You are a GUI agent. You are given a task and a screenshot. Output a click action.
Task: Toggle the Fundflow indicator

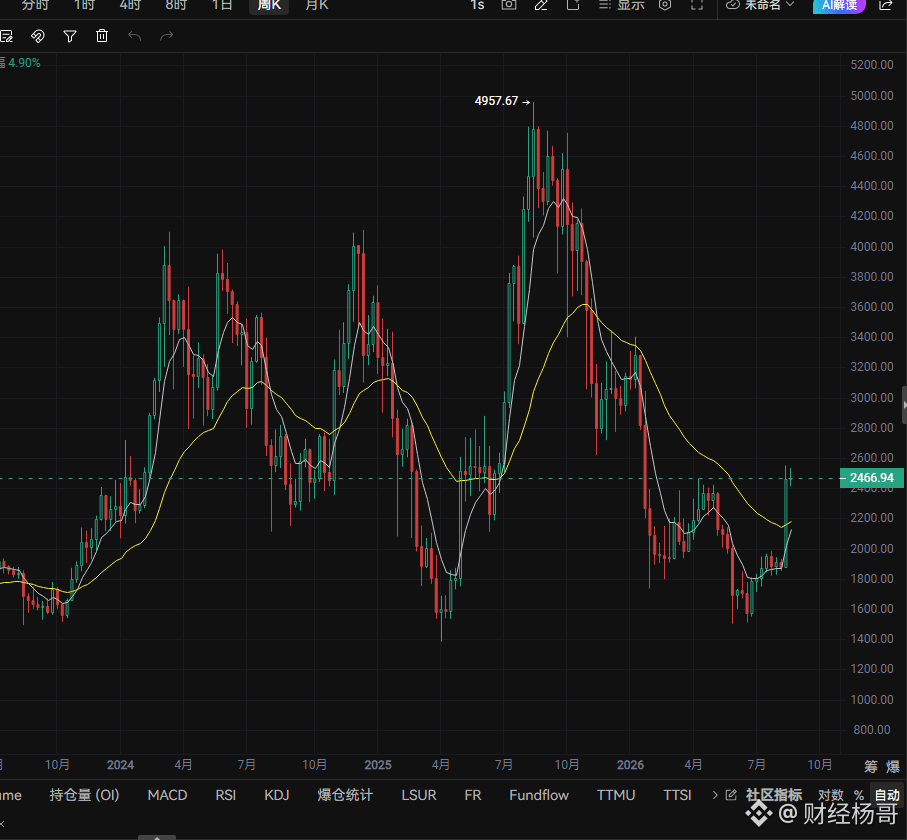coord(539,795)
